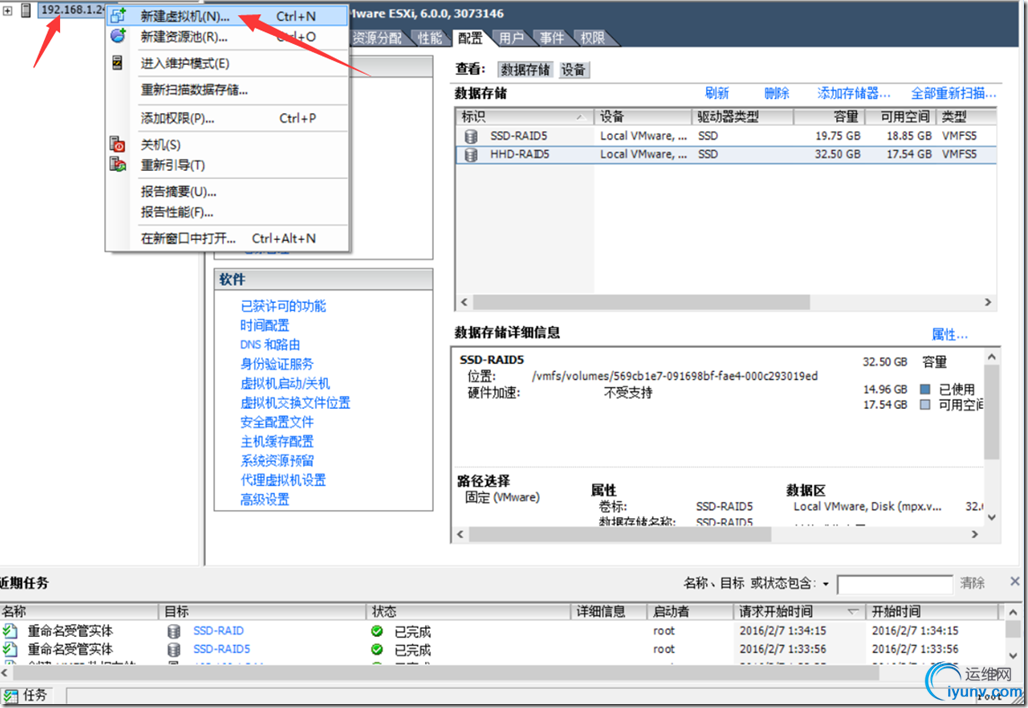Choose Enter Maintenance Mode (进入维护模式)
This screenshot has height=708, width=1028.
point(227,64)
